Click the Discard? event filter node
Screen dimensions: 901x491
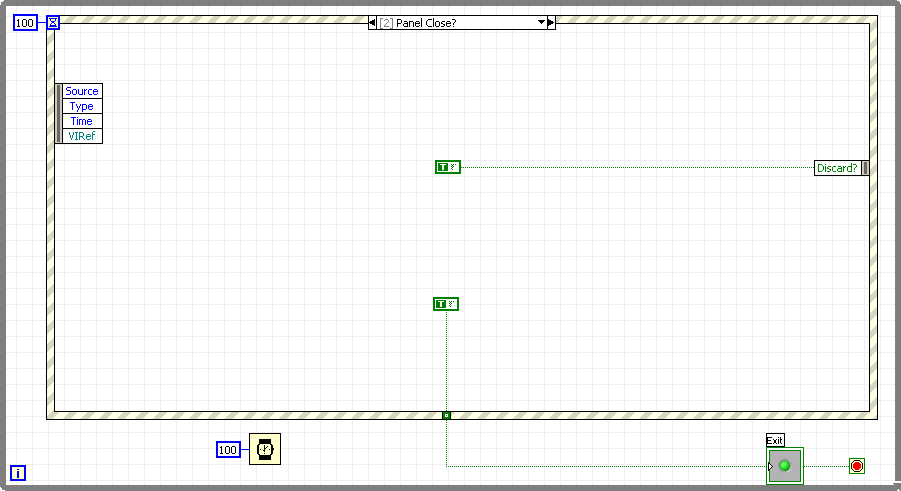pos(838,168)
